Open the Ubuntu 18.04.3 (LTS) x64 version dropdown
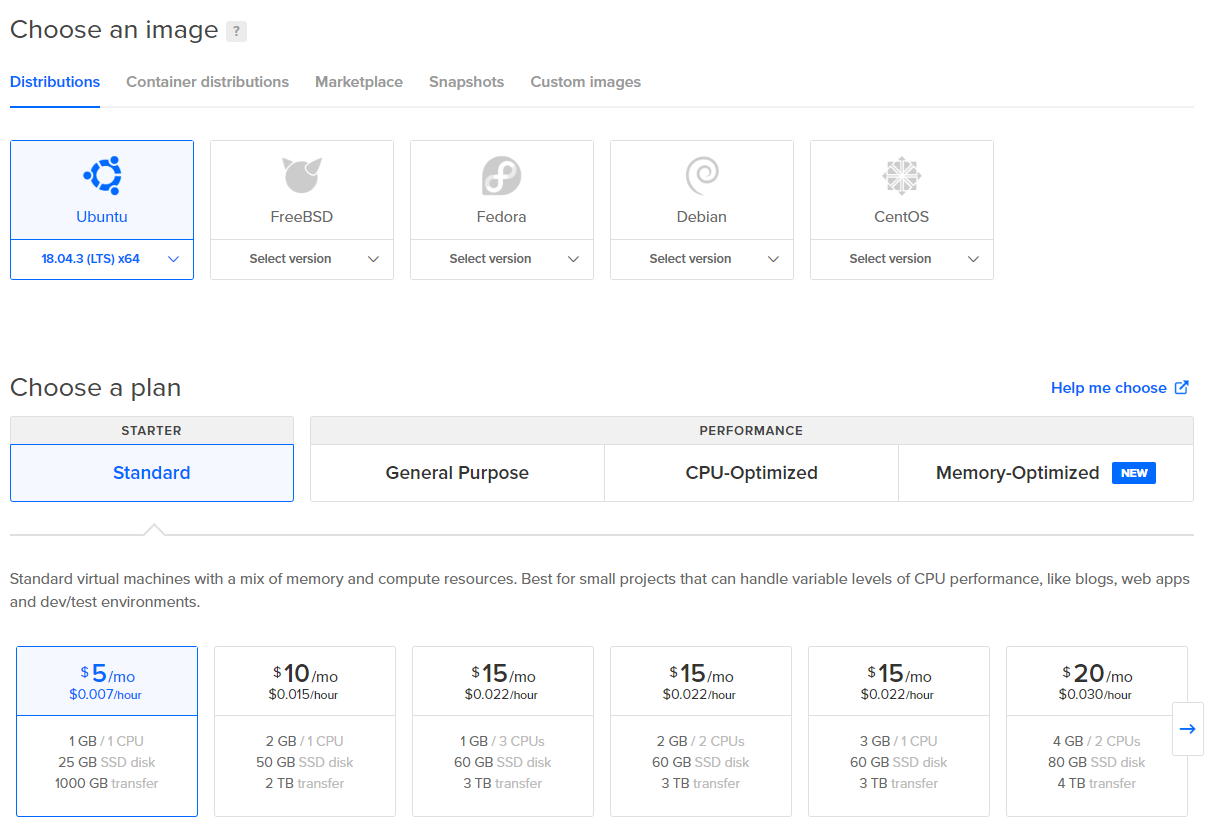Viewport: 1214px width, 834px height. point(102,259)
